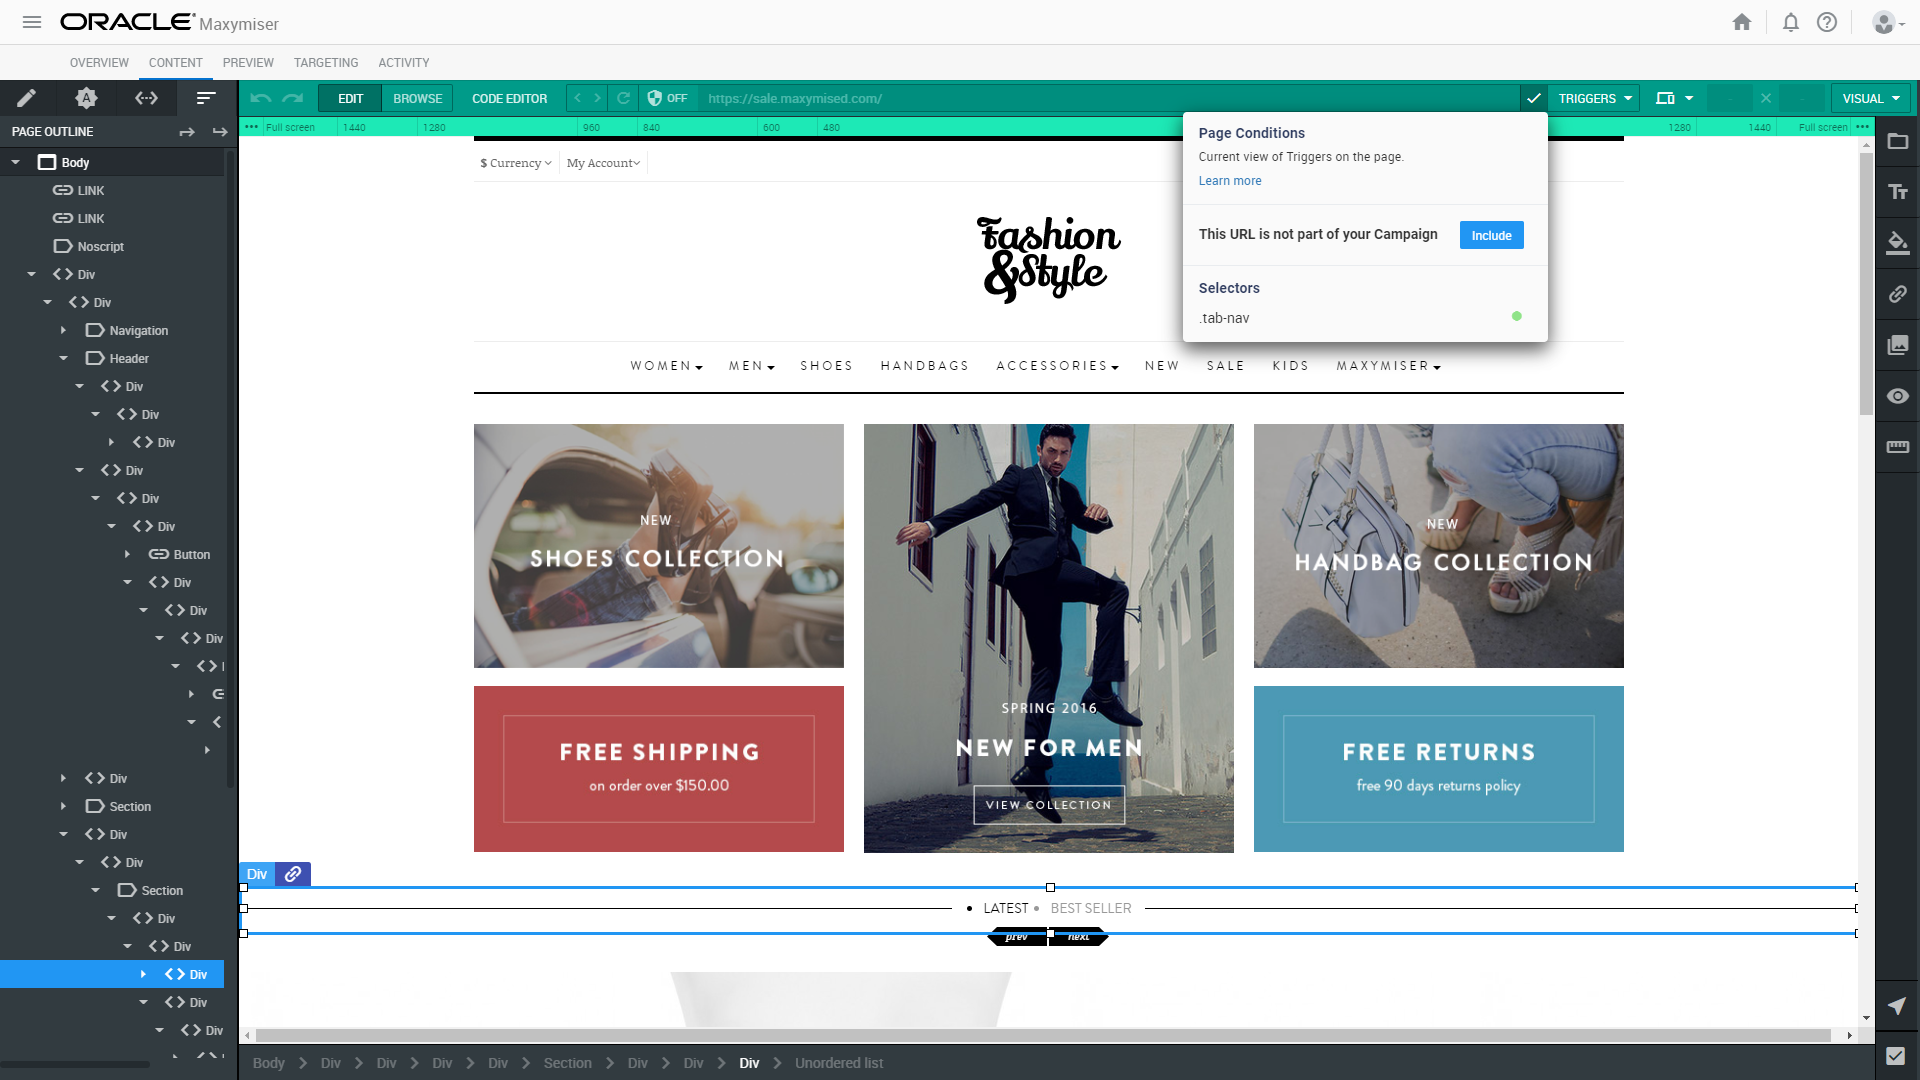Open the image gallery icon in right sidebar
Image resolution: width=1920 pixels, height=1080 pixels.
(x=1897, y=345)
